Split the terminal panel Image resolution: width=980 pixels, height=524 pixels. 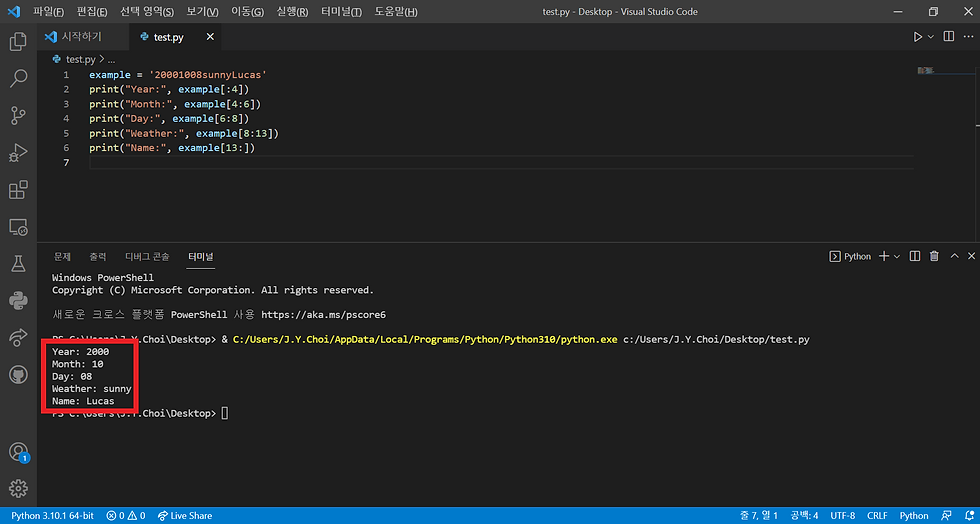[915, 256]
